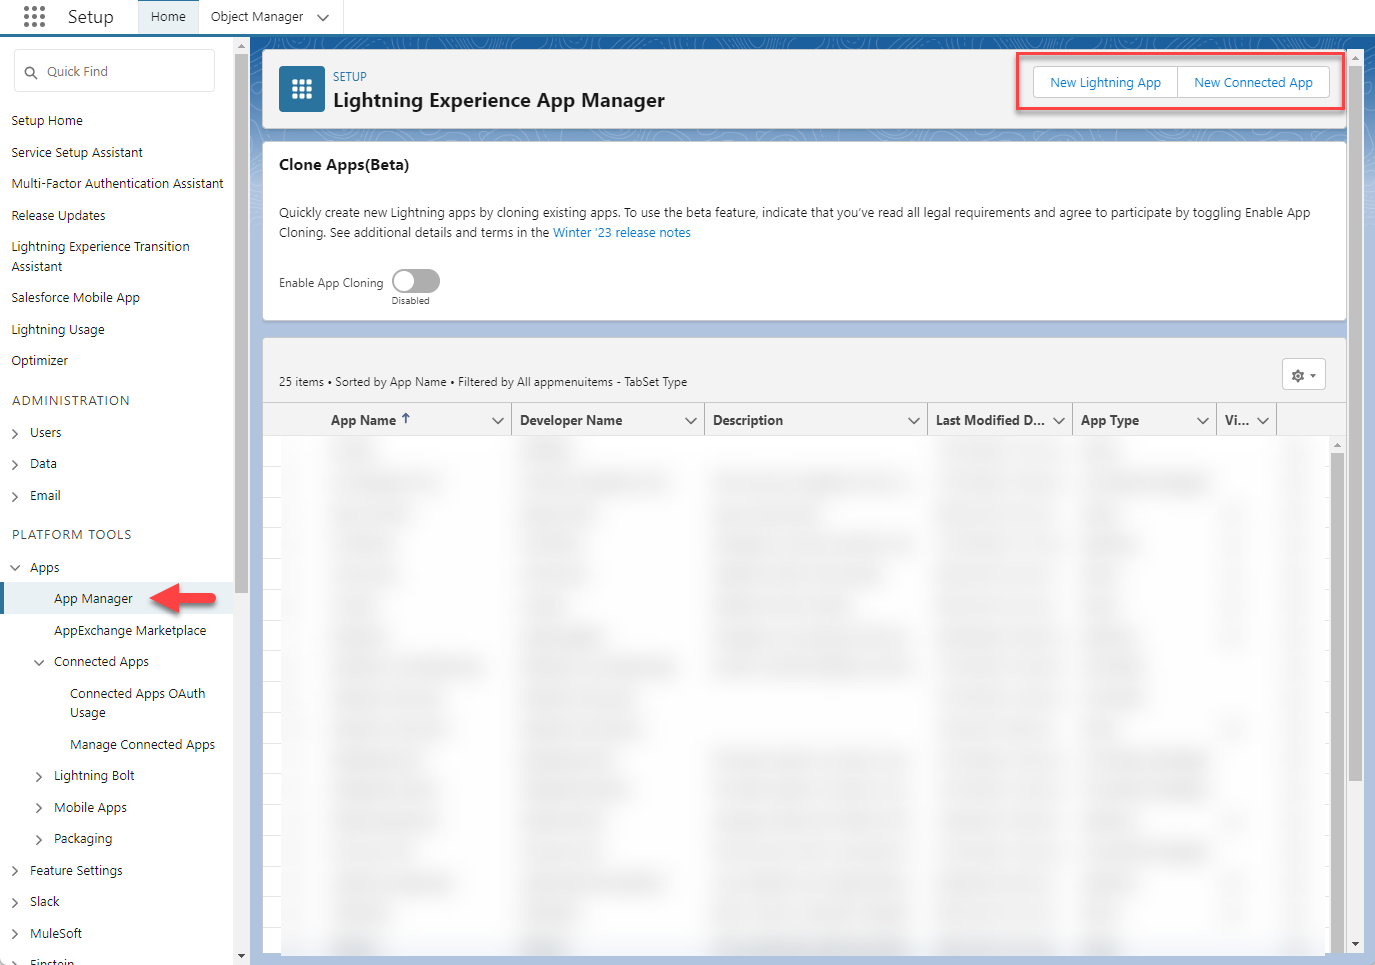Expand the MuleSoft section

point(15,935)
